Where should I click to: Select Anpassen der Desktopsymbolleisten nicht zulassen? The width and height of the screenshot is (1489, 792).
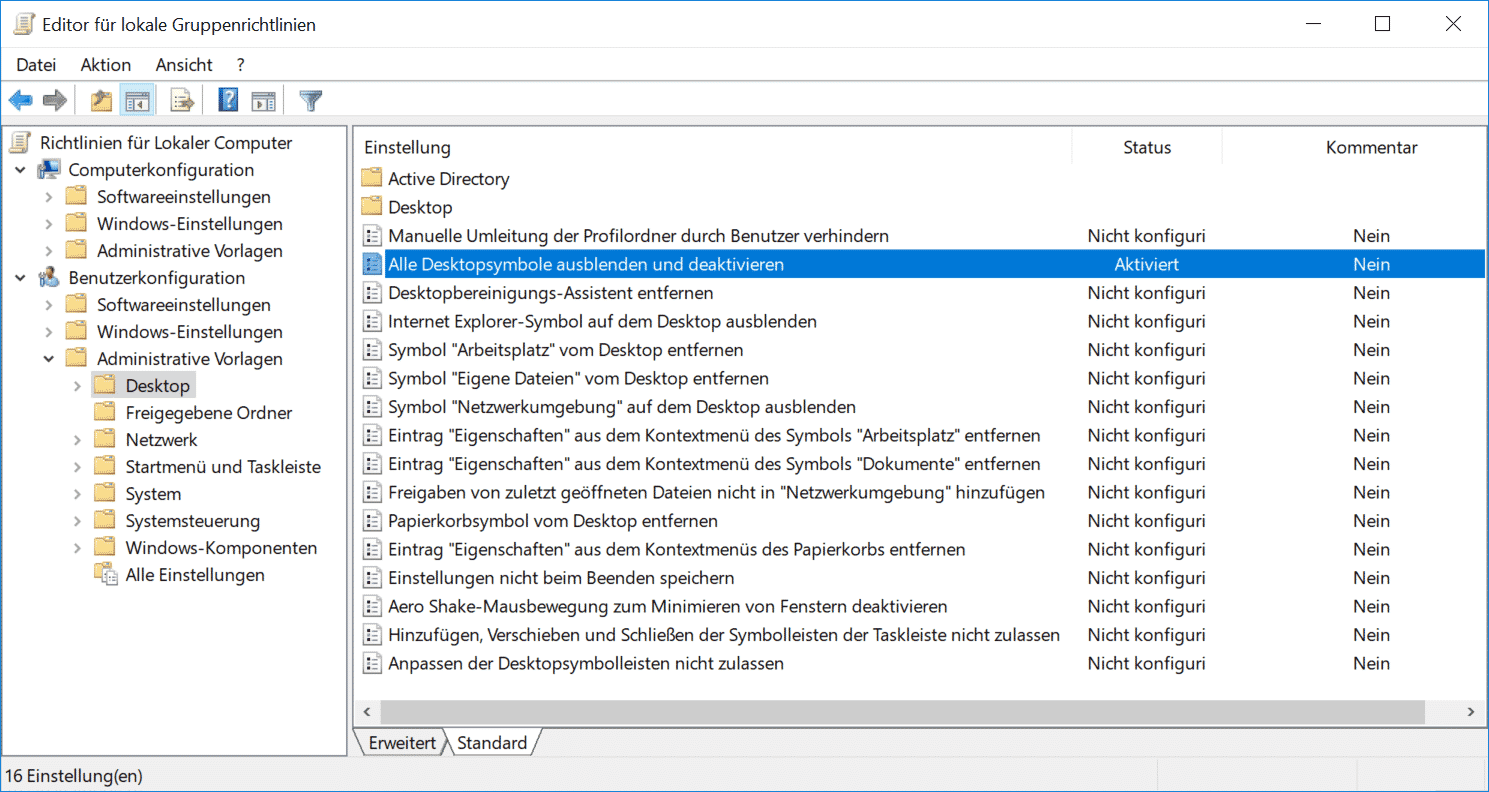(586, 663)
